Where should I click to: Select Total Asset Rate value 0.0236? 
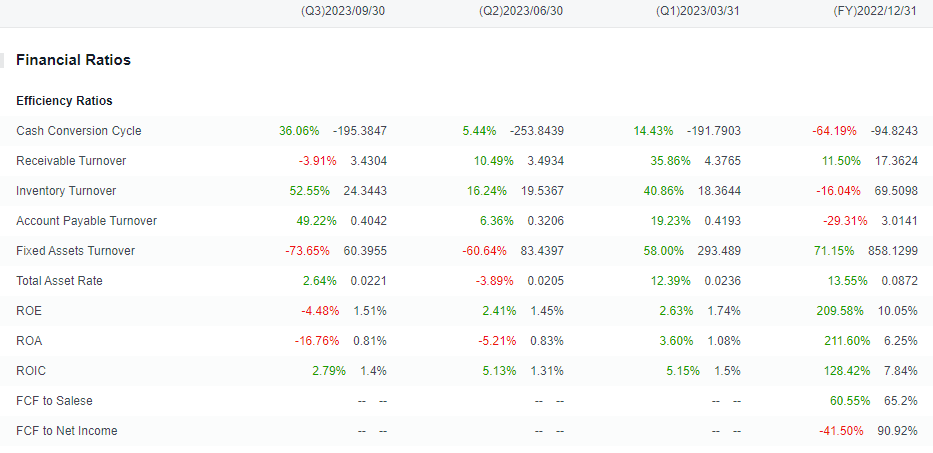tap(723, 281)
